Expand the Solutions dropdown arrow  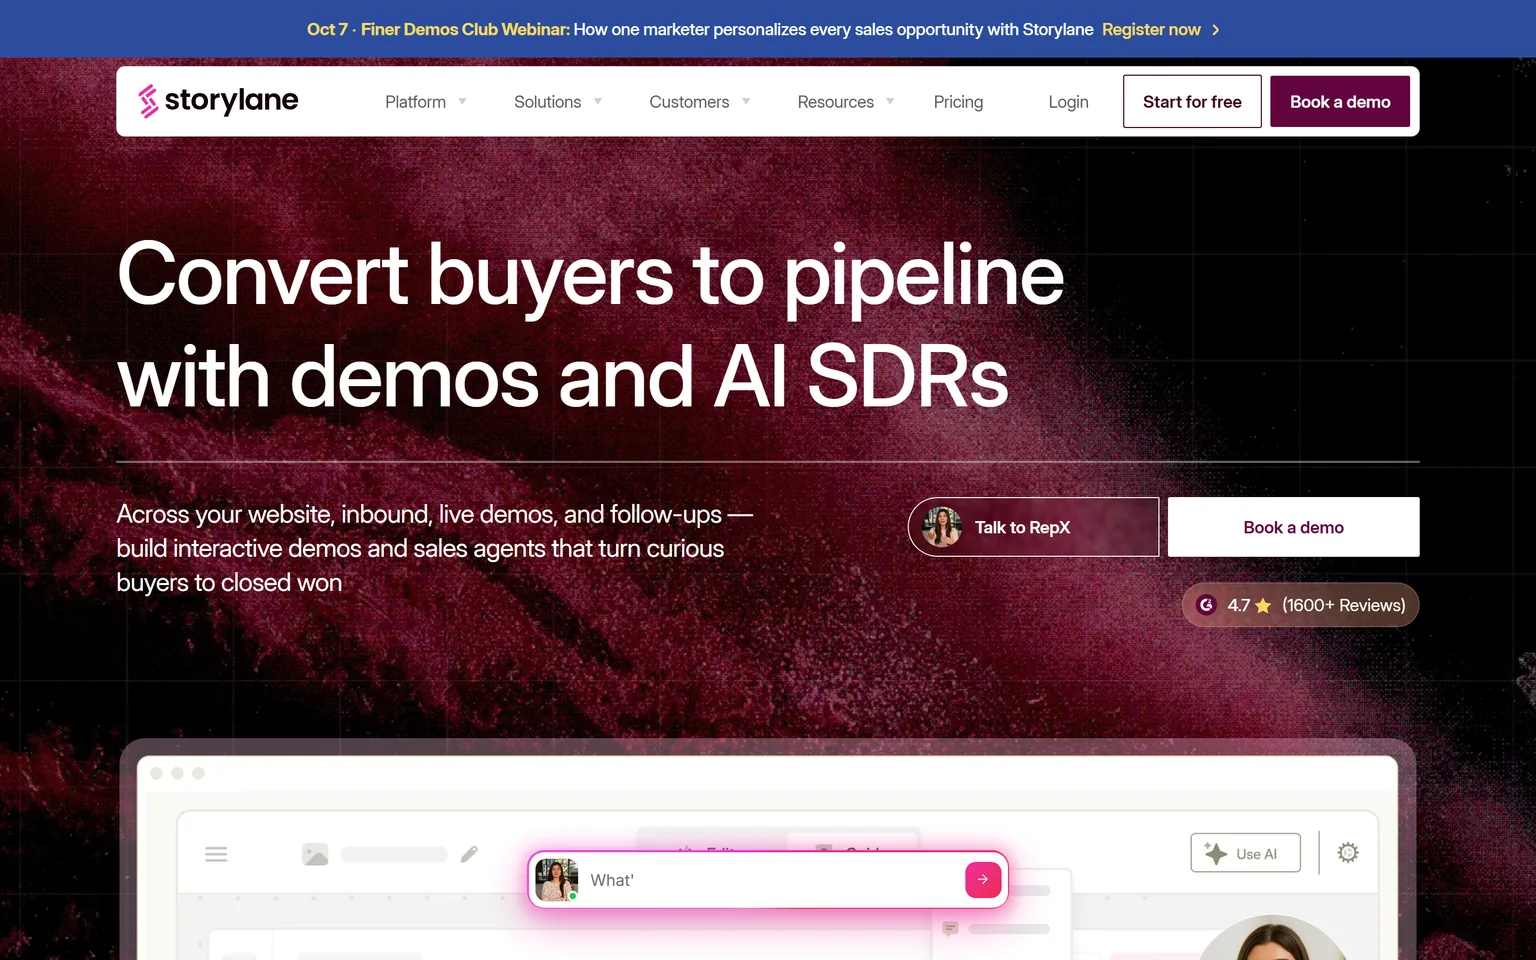point(598,102)
